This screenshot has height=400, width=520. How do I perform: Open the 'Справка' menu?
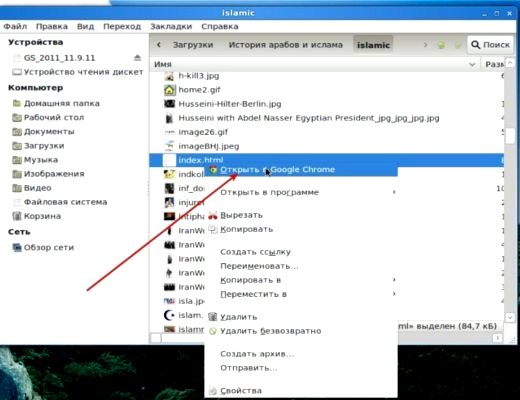point(220,26)
